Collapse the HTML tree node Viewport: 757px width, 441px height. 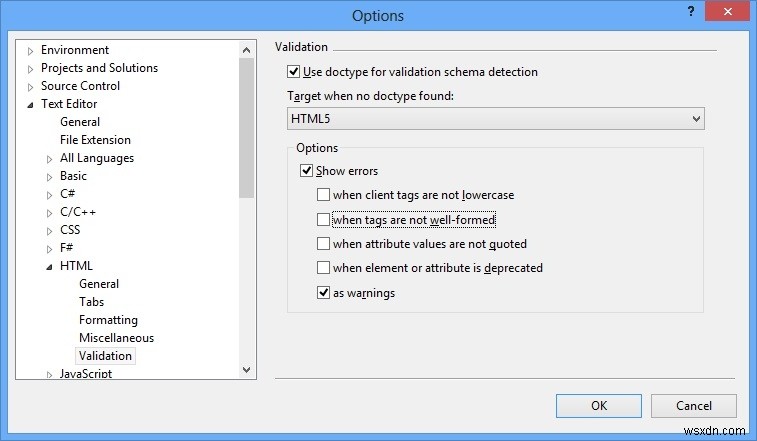pyautogui.click(x=50, y=267)
